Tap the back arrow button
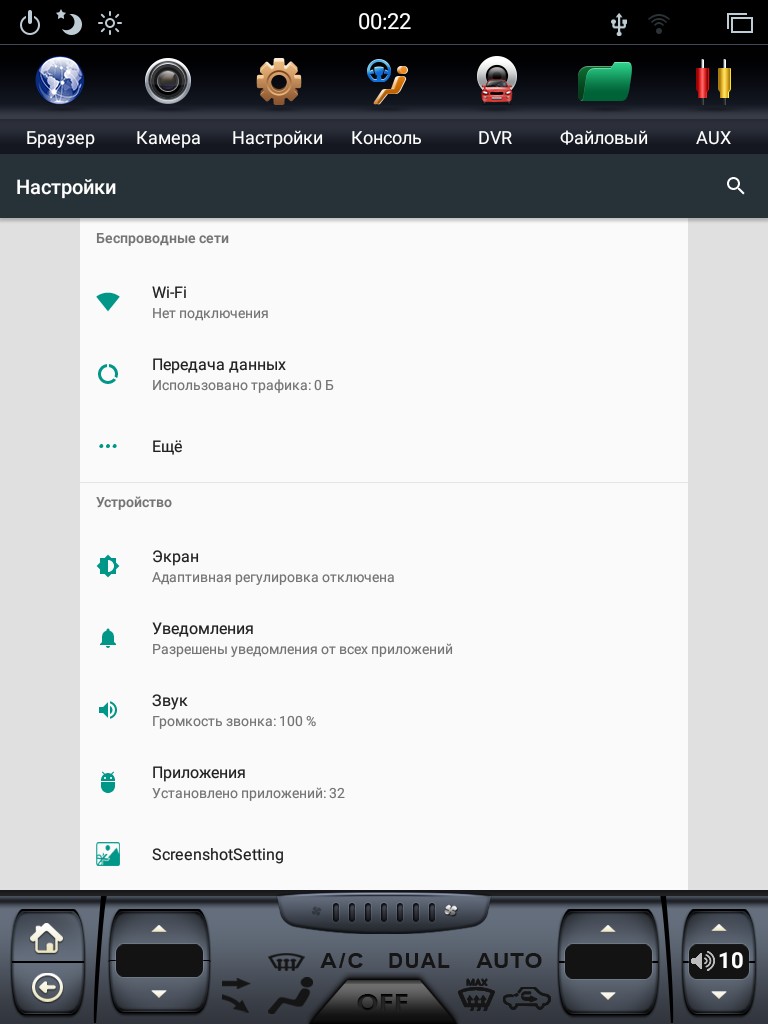The image size is (768, 1024). tap(47, 987)
